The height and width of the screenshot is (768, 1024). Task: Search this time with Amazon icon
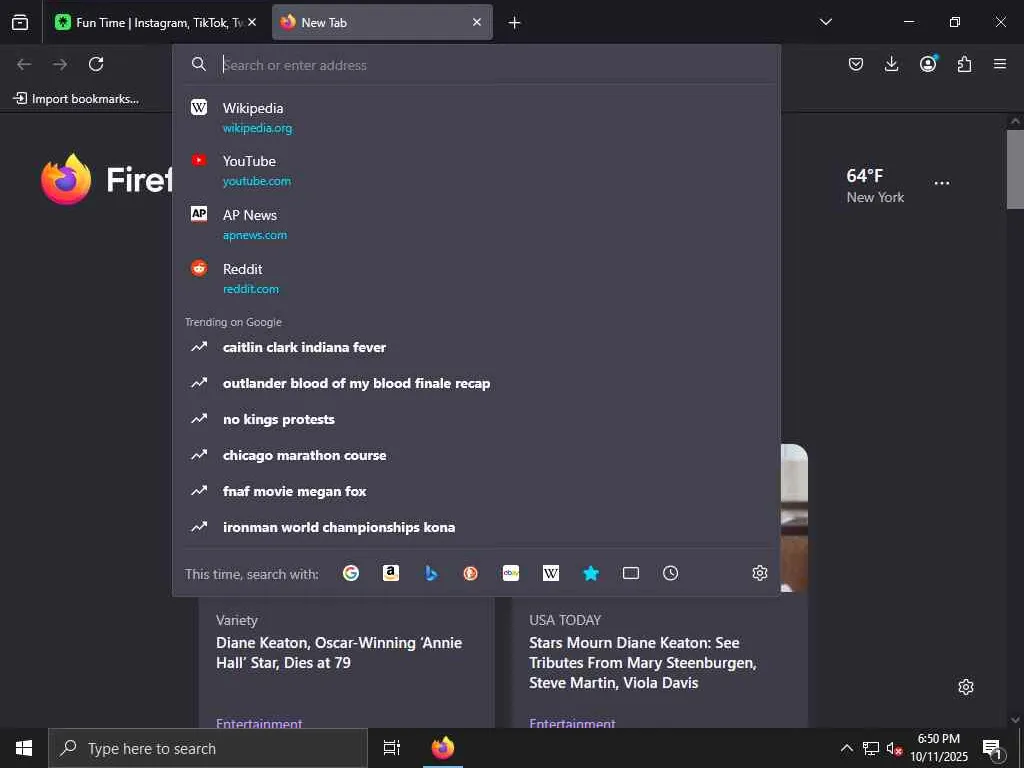click(391, 573)
